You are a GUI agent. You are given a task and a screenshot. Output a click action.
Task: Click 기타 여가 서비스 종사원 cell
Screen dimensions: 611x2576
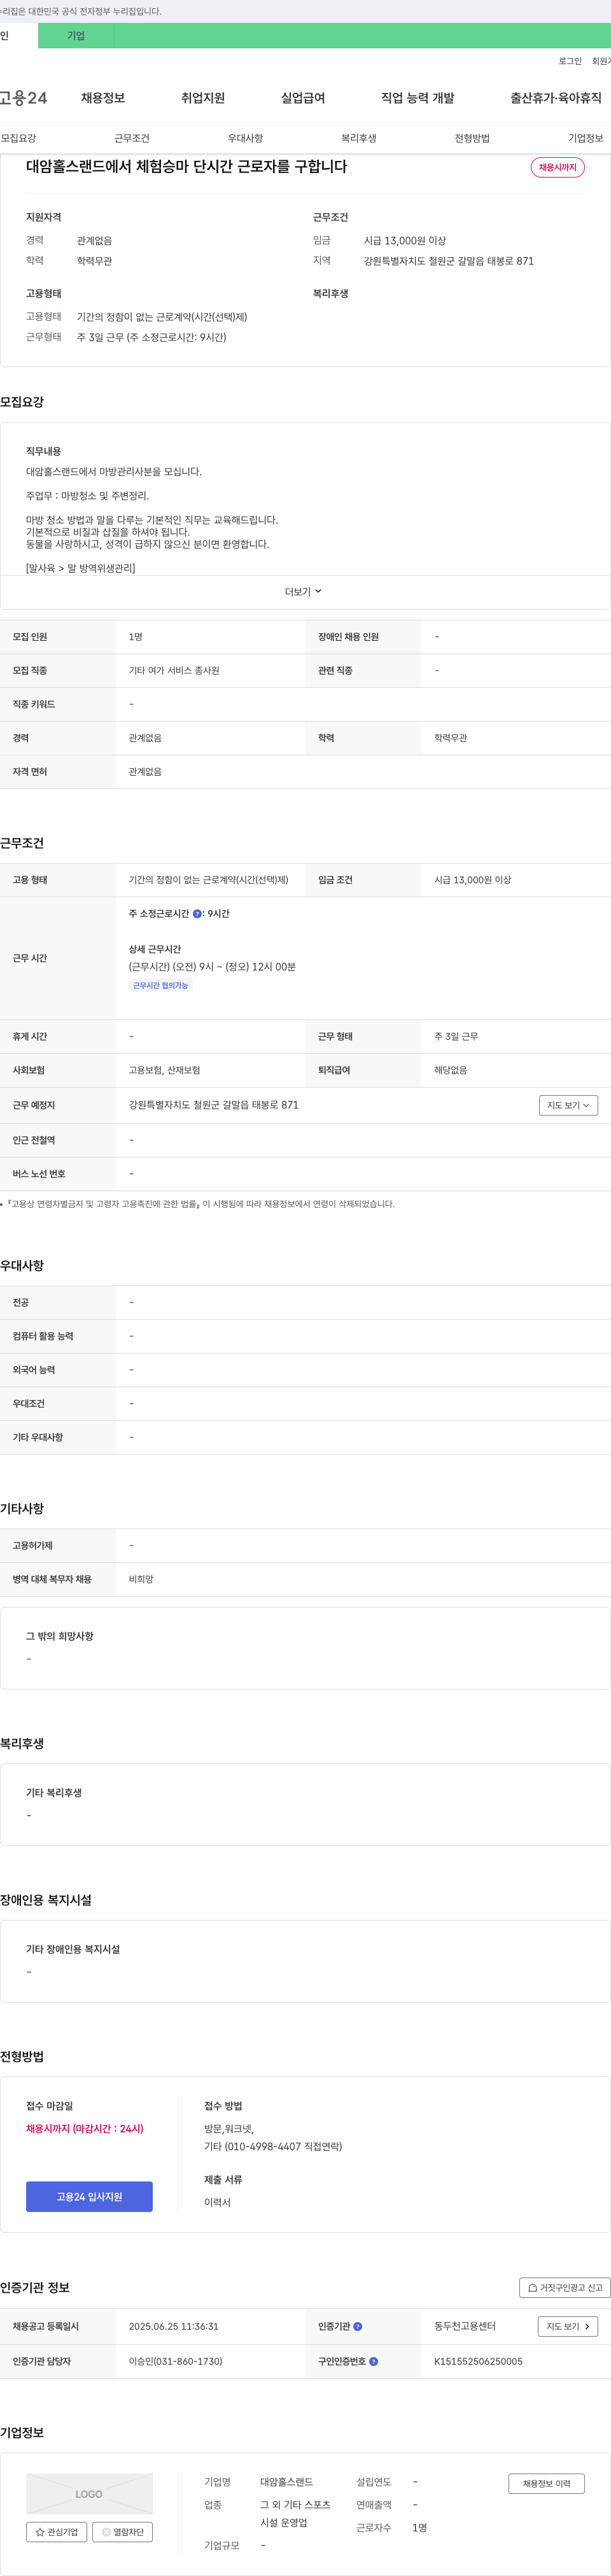pyautogui.click(x=174, y=671)
